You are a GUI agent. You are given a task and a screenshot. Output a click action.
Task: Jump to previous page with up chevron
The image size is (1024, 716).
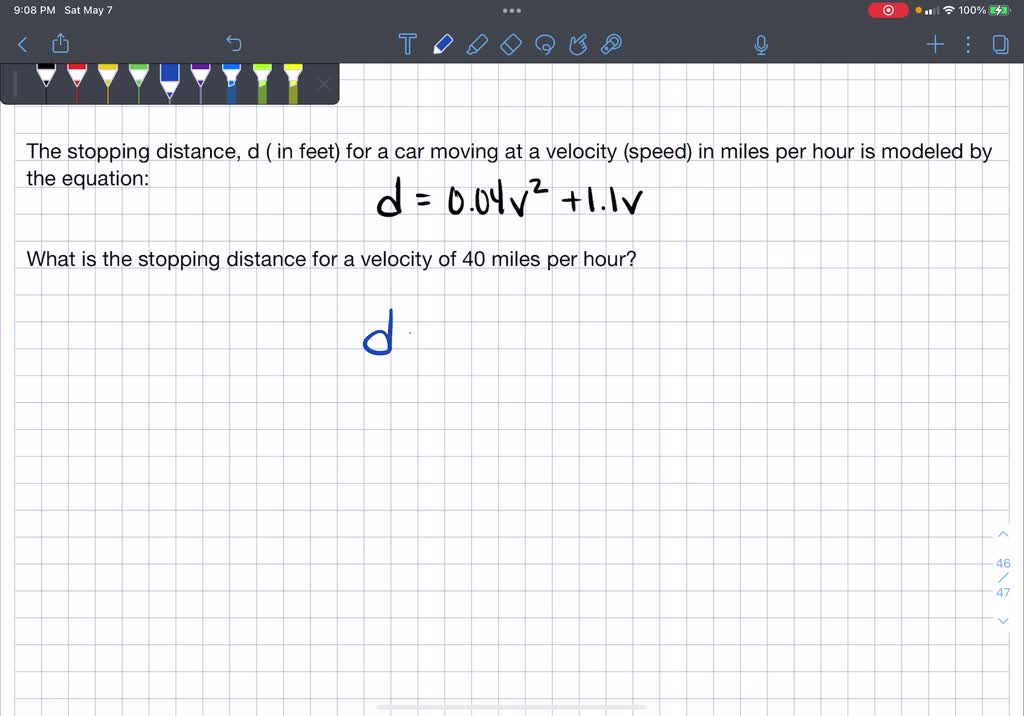tap(1003, 534)
